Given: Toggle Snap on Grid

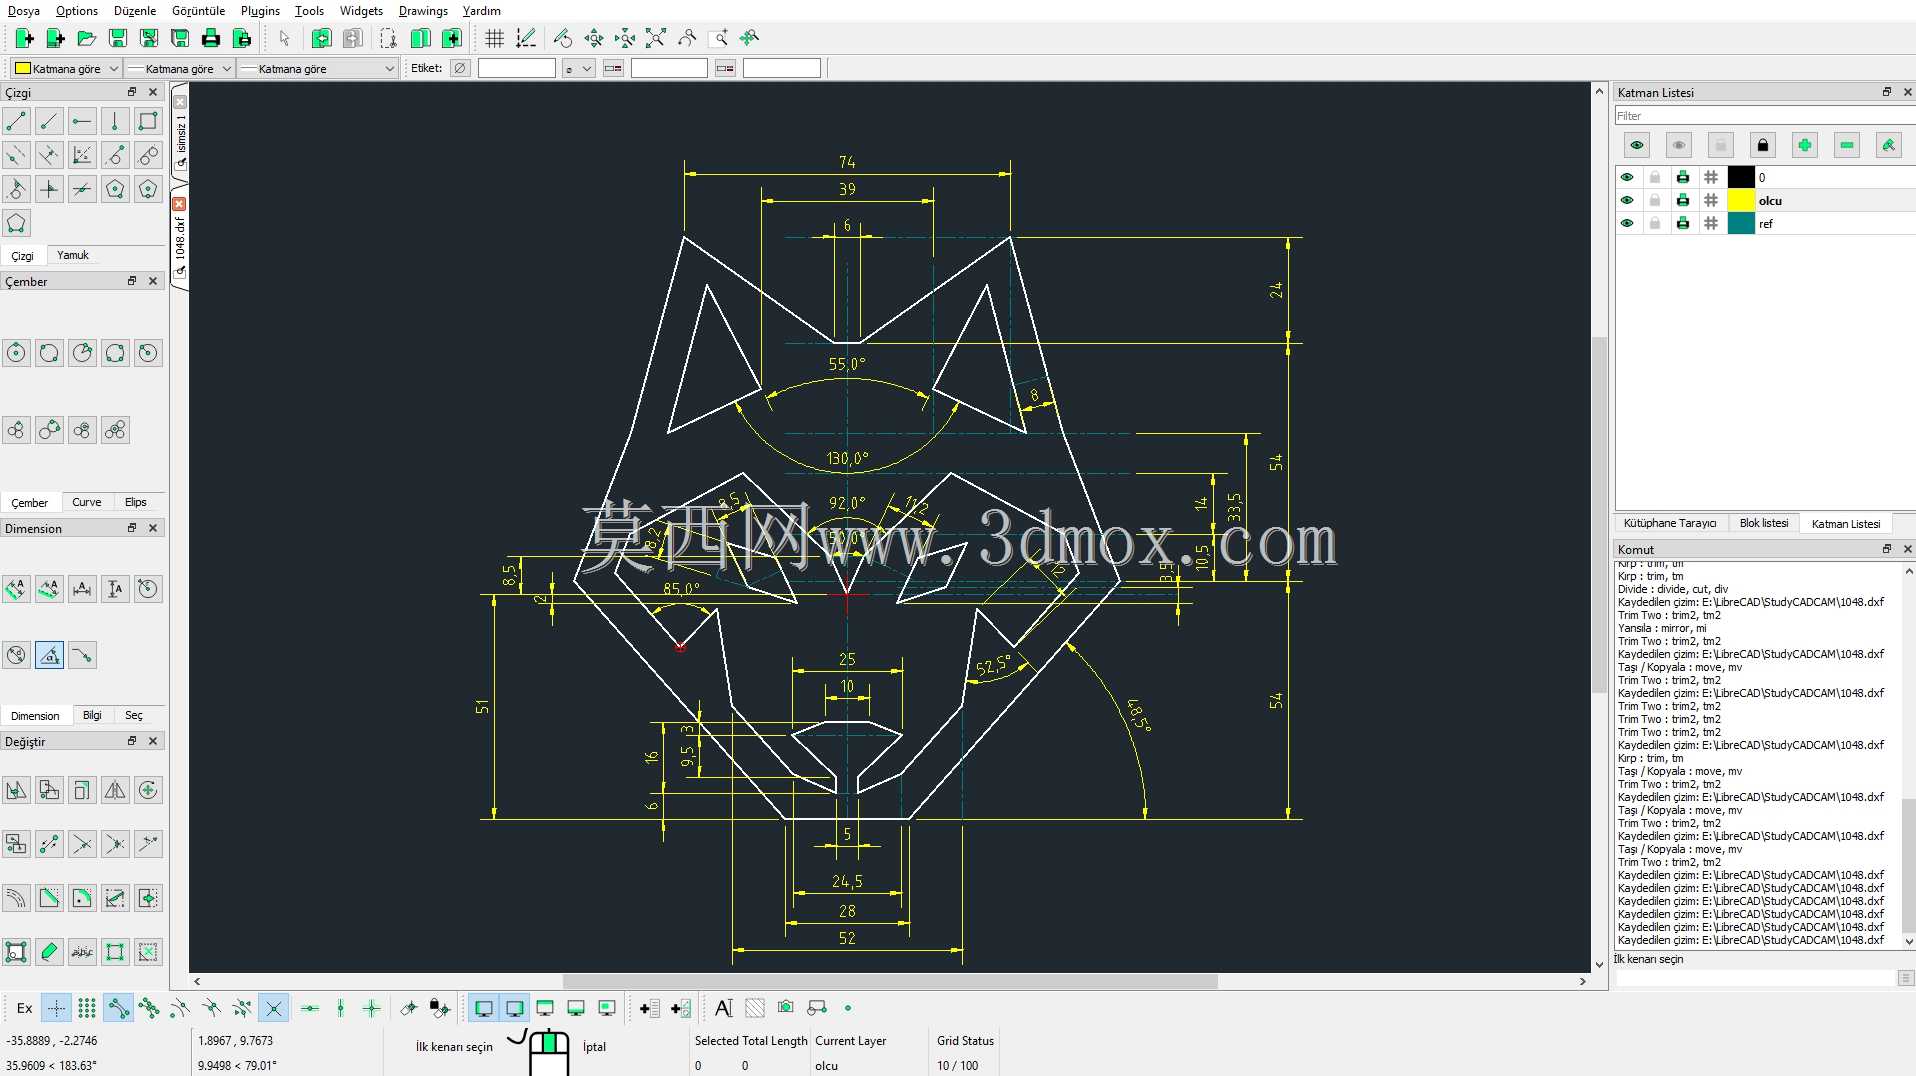Looking at the screenshot, I should [87, 1008].
